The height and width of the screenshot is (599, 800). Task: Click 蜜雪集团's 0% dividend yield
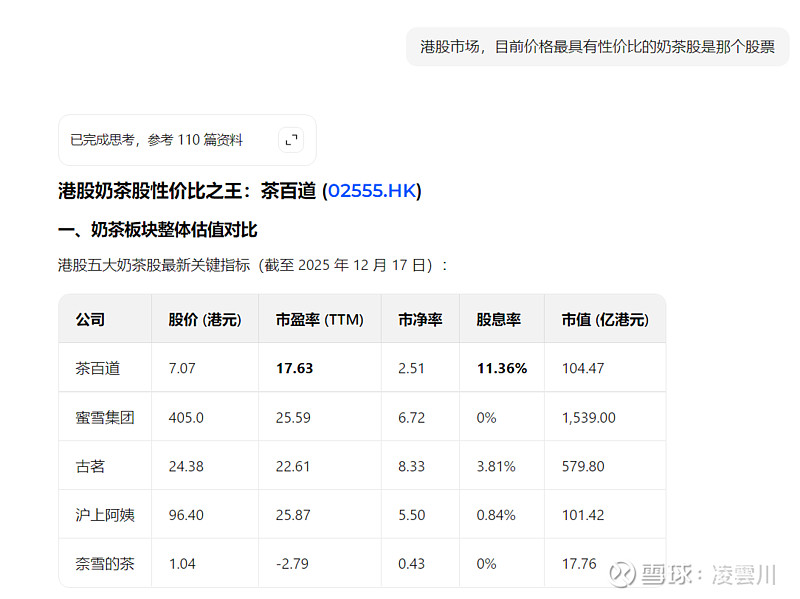[486, 418]
